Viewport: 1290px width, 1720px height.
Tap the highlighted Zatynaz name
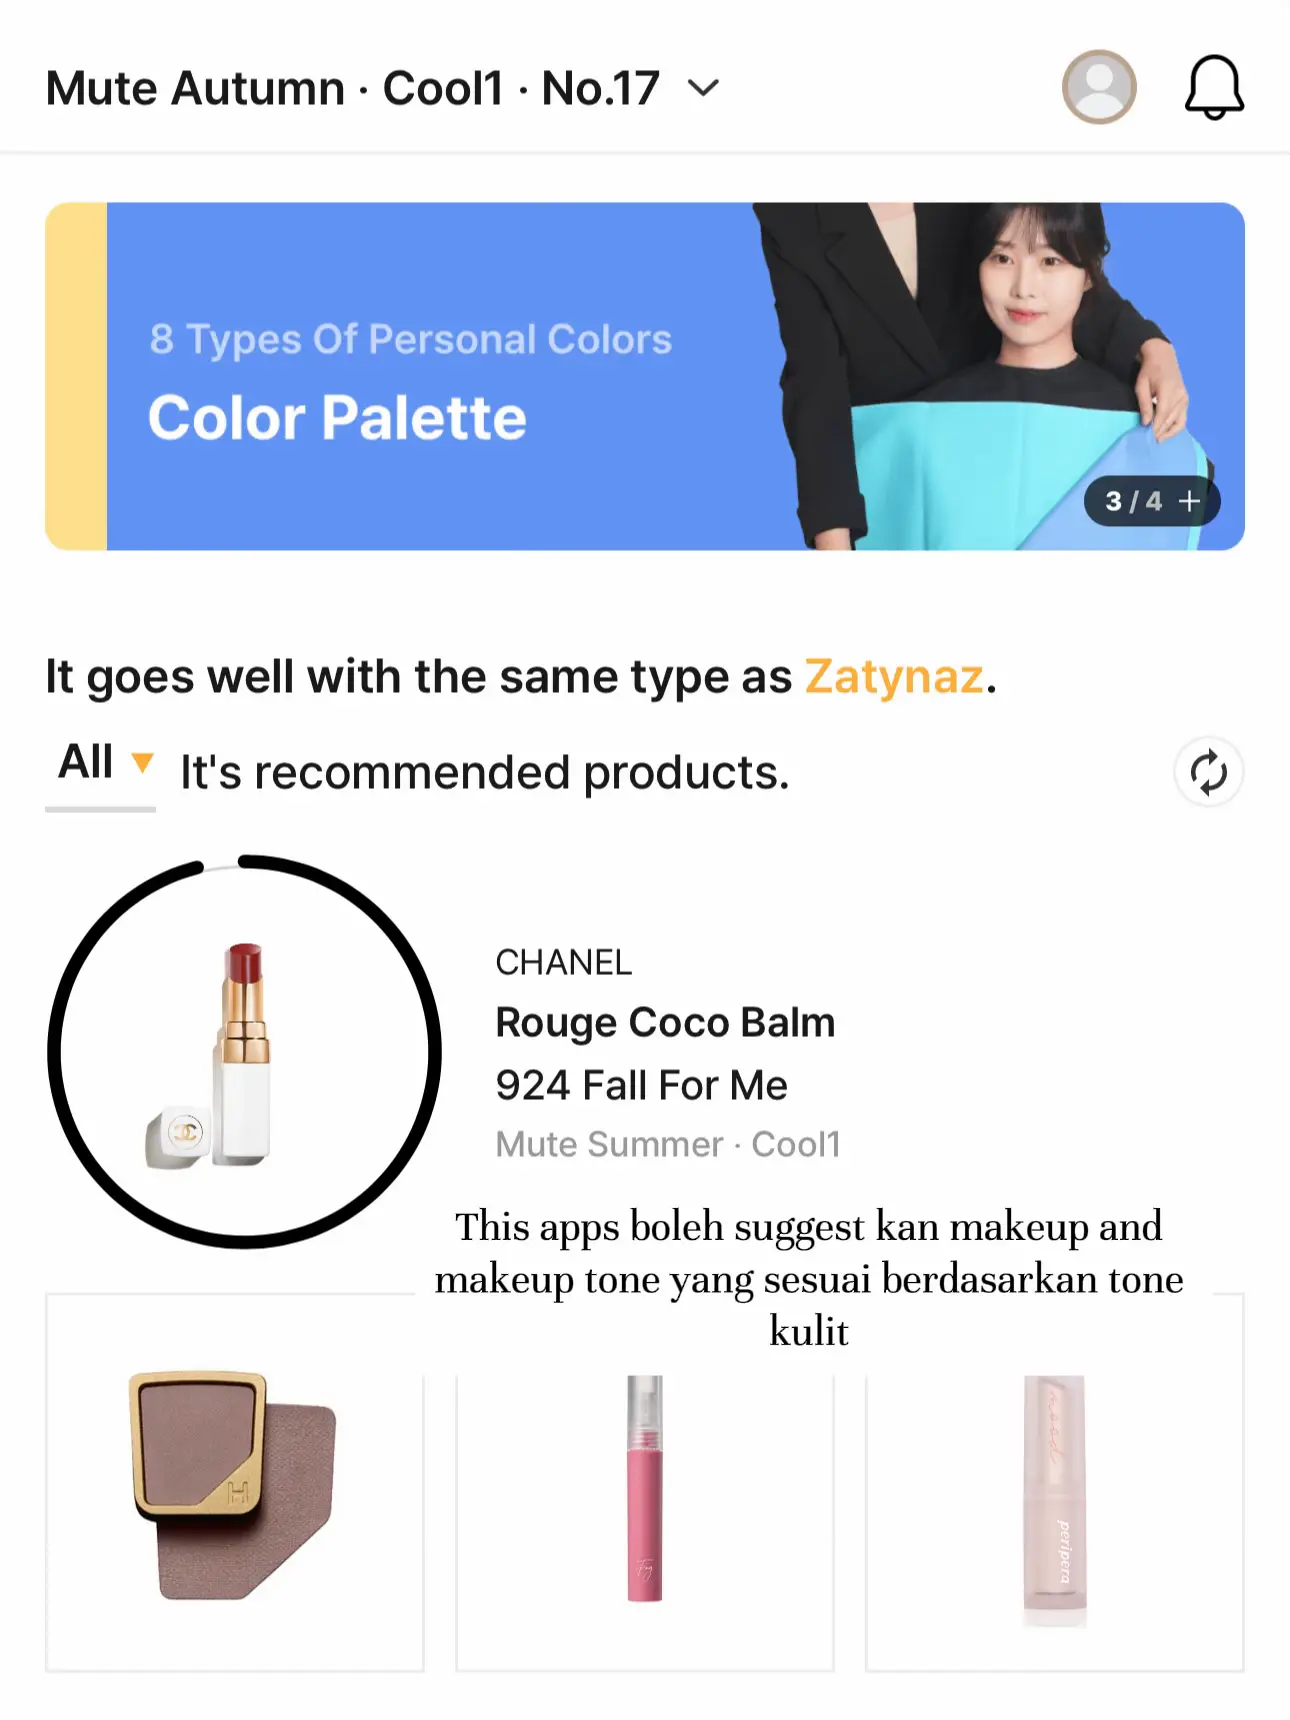(x=894, y=677)
